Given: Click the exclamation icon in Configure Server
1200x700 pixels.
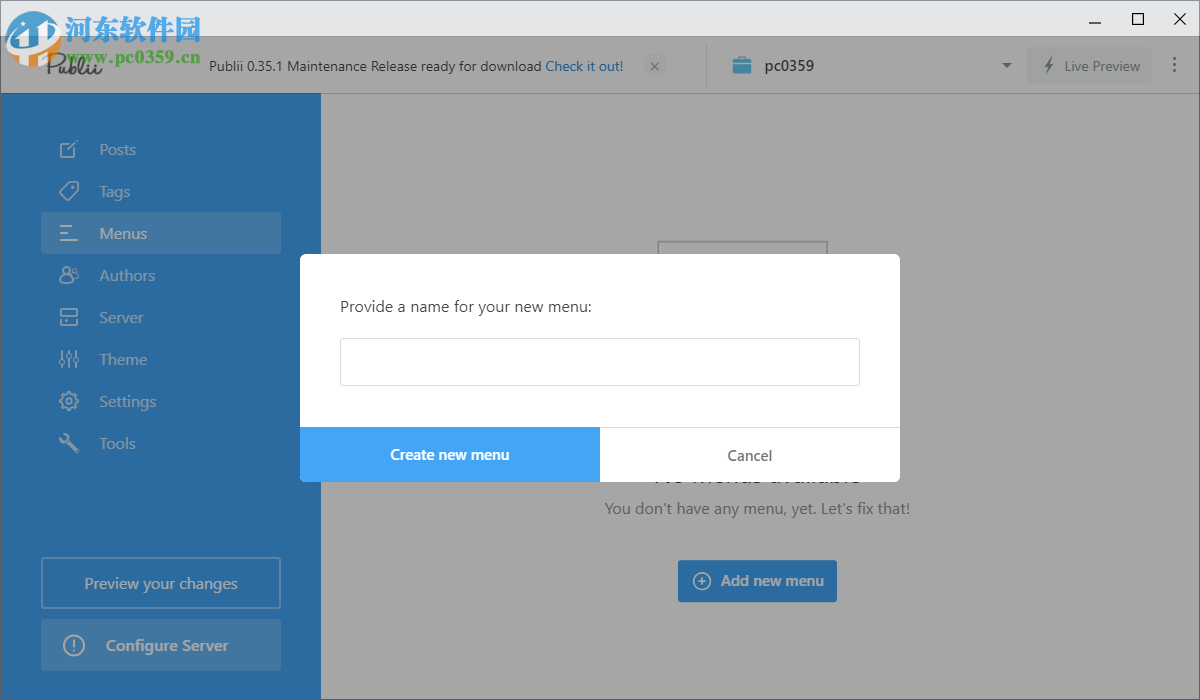Looking at the screenshot, I should pyautogui.click(x=74, y=645).
